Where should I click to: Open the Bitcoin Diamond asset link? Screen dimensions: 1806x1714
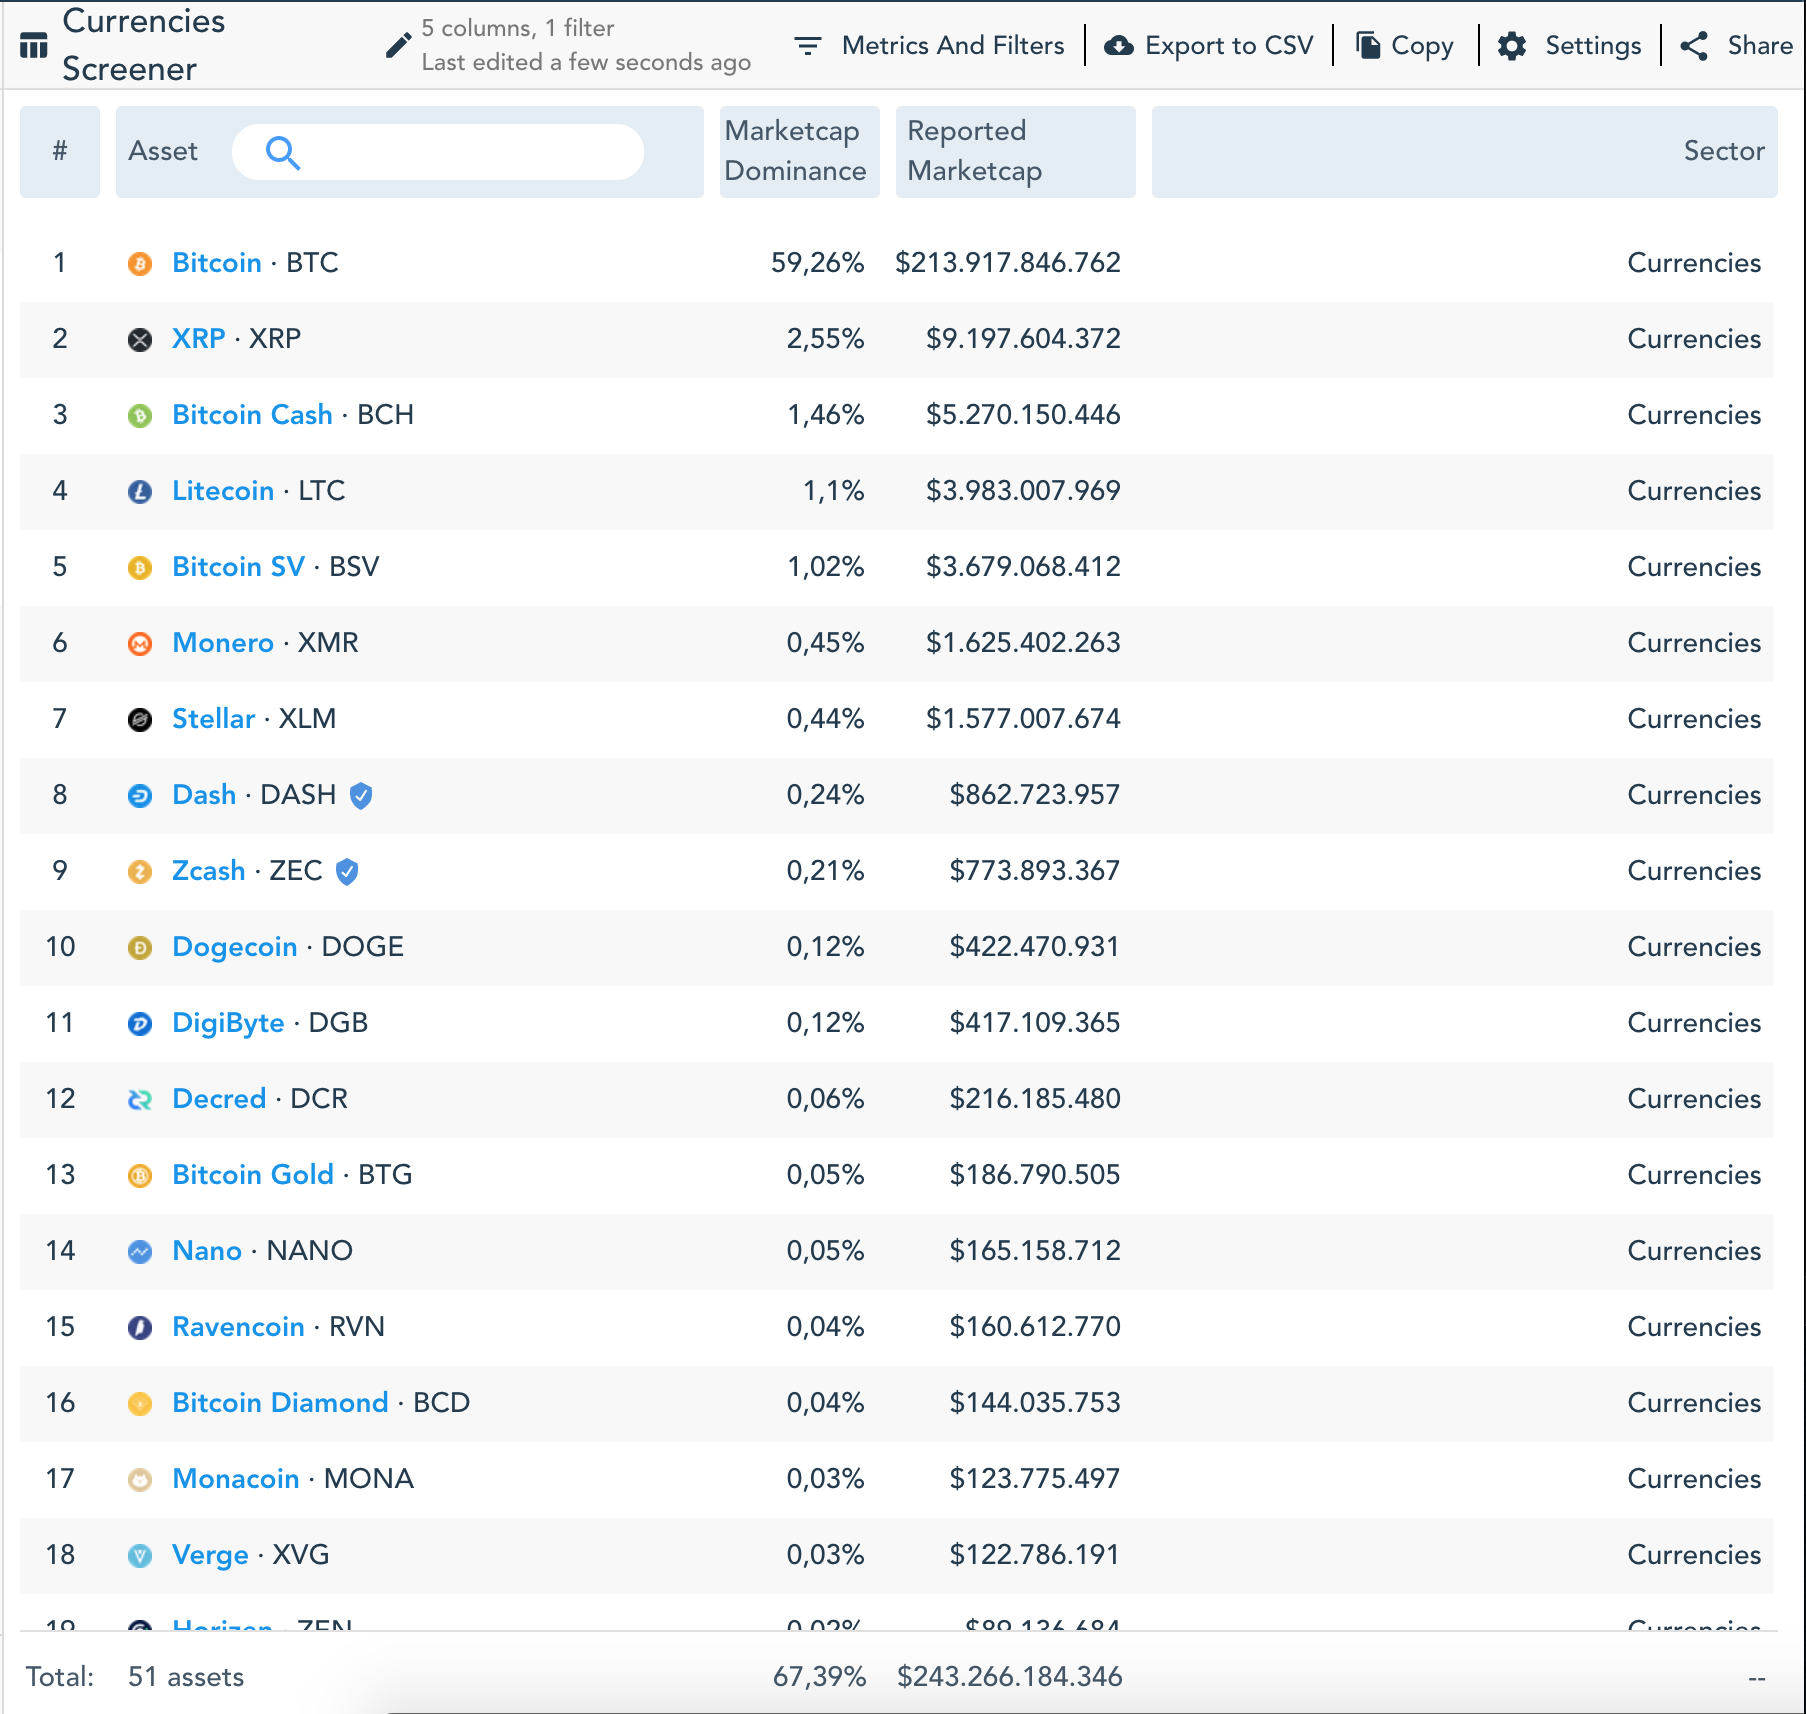pos(280,1403)
